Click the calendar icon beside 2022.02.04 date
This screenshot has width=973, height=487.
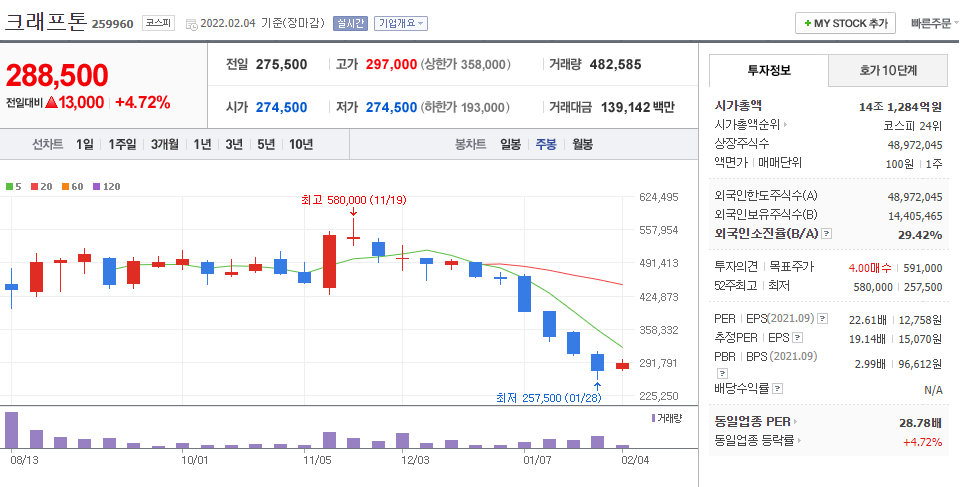click(x=192, y=24)
